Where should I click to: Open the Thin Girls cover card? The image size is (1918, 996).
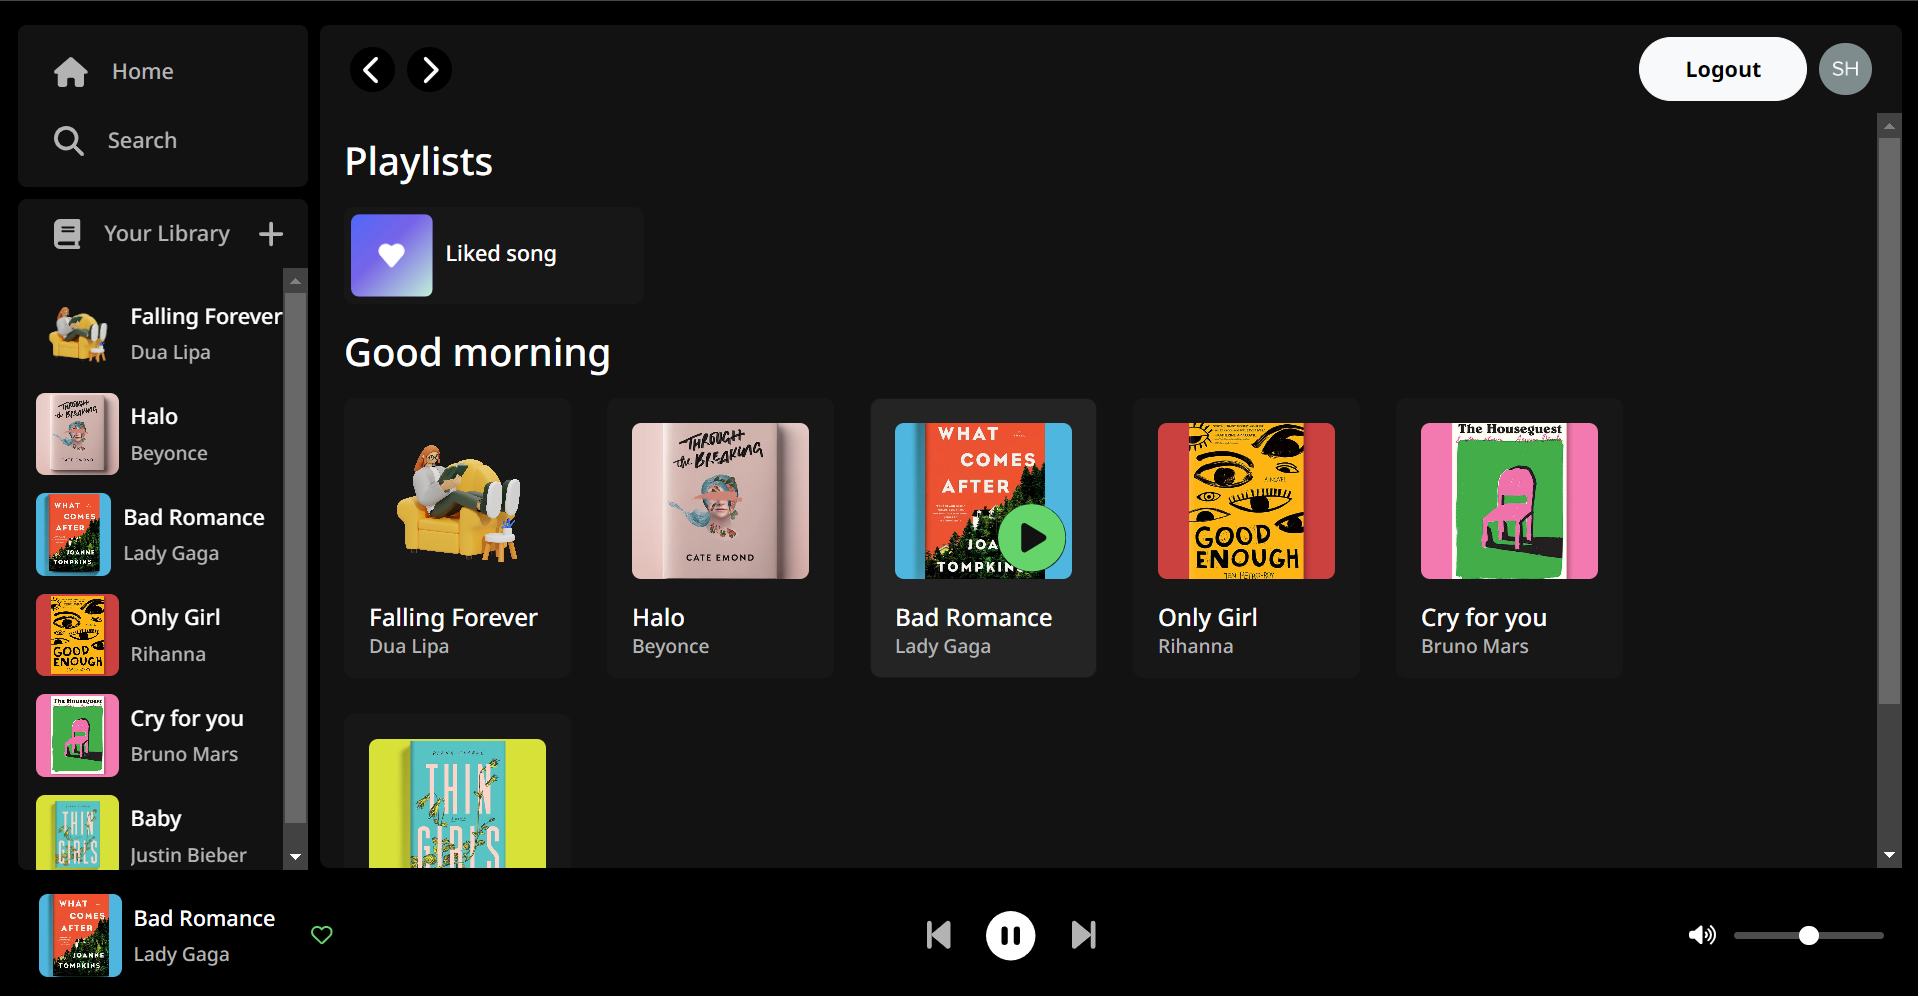(458, 803)
